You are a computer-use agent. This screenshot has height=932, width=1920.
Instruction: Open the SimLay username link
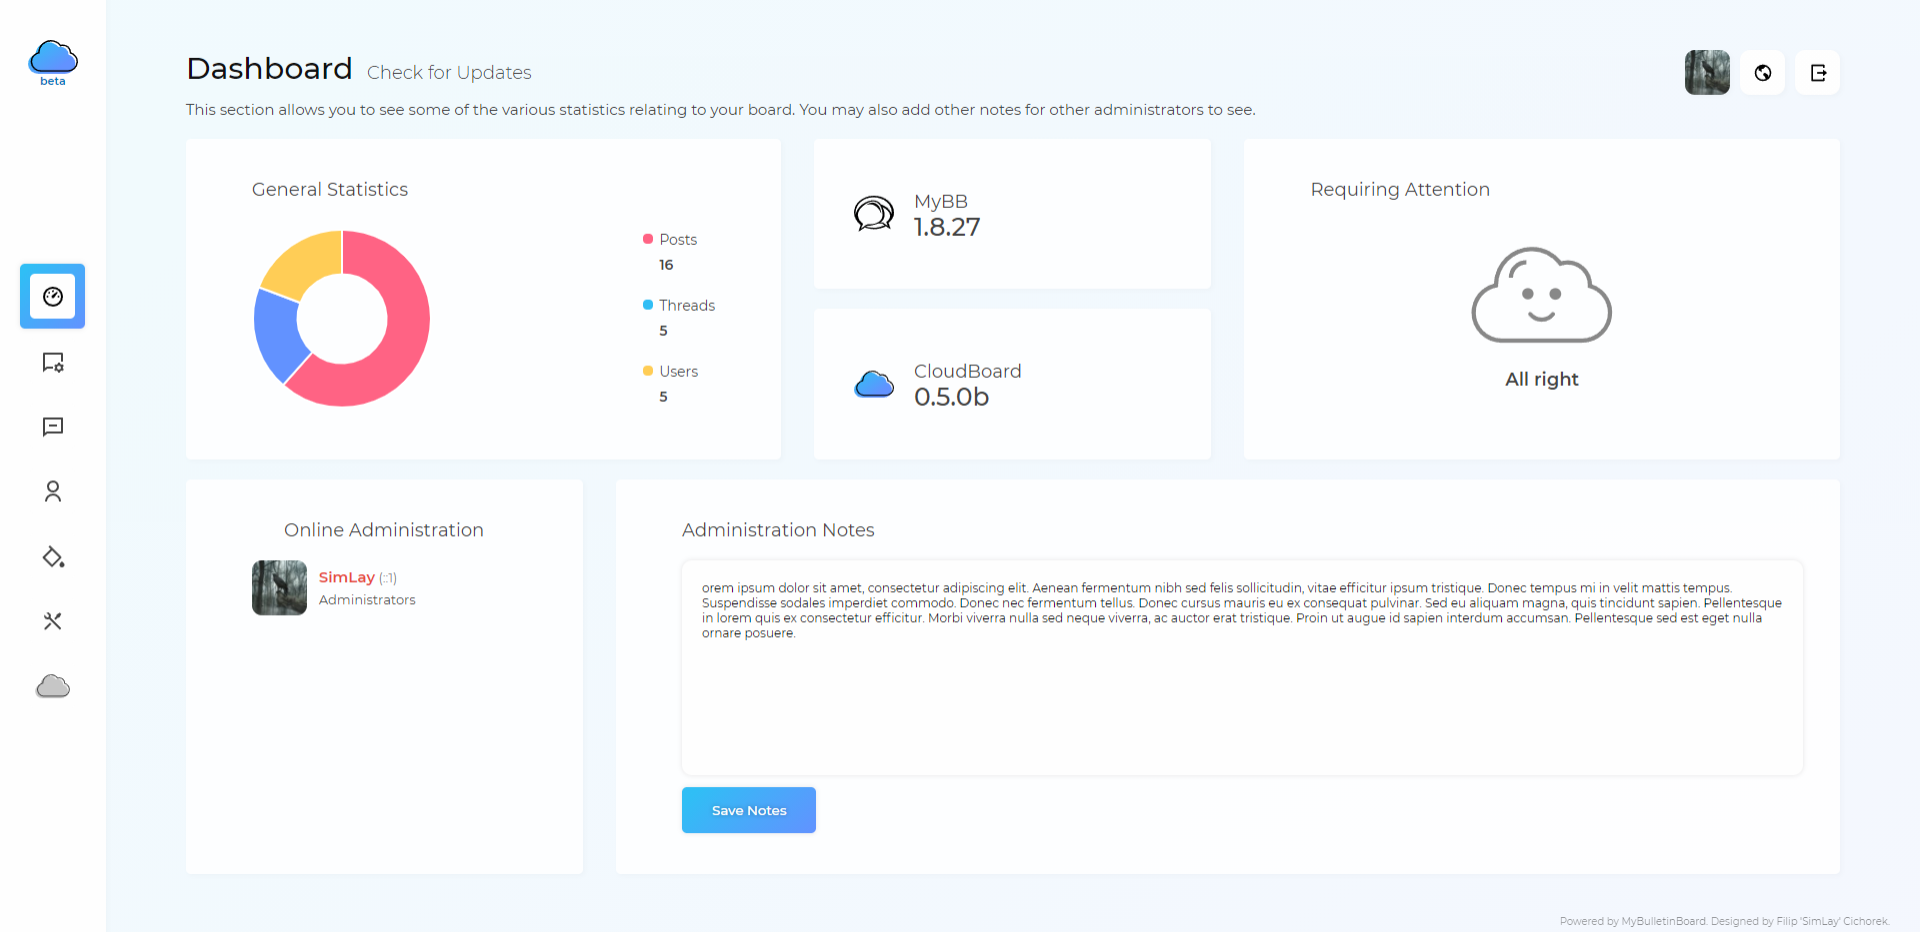(x=346, y=577)
